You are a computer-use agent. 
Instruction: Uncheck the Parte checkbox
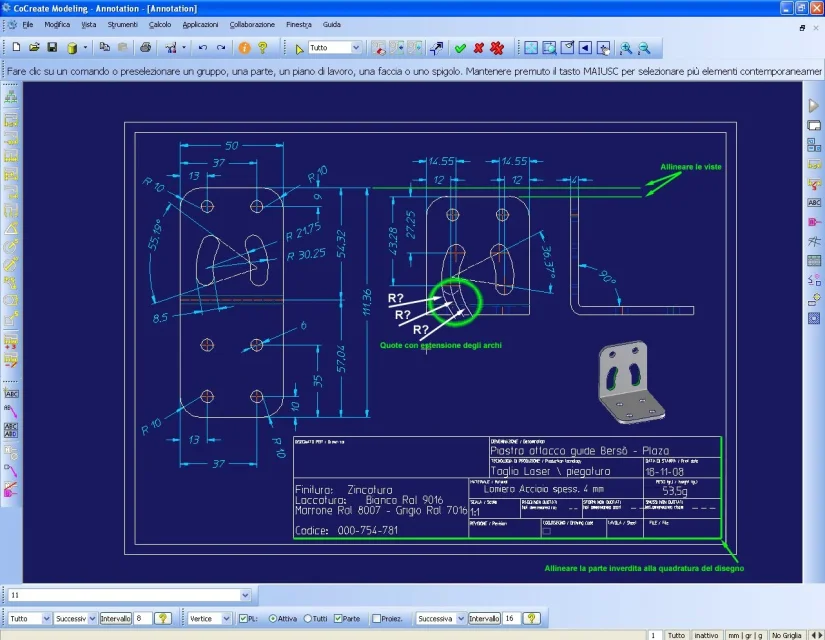tap(338, 618)
